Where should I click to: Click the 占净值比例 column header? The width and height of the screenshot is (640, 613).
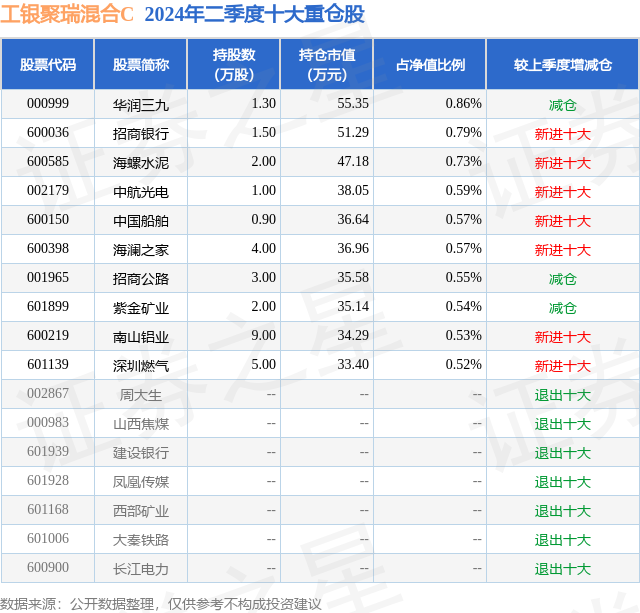pos(430,64)
